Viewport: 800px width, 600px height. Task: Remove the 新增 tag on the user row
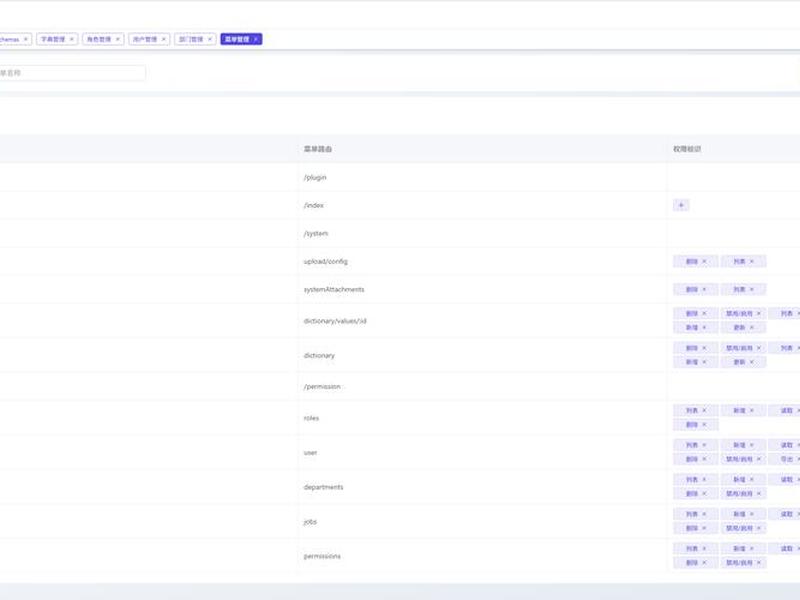click(x=752, y=445)
